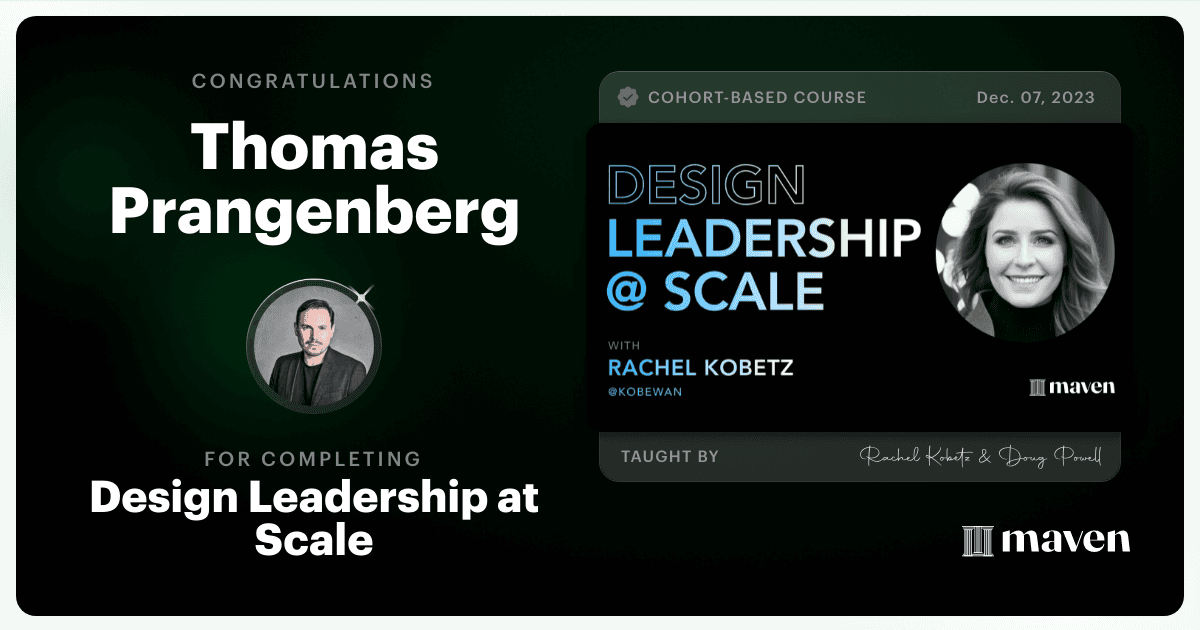Click the CONGRATULATIONS heading
The width and height of the screenshot is (1200, 630).
point(314,81)
